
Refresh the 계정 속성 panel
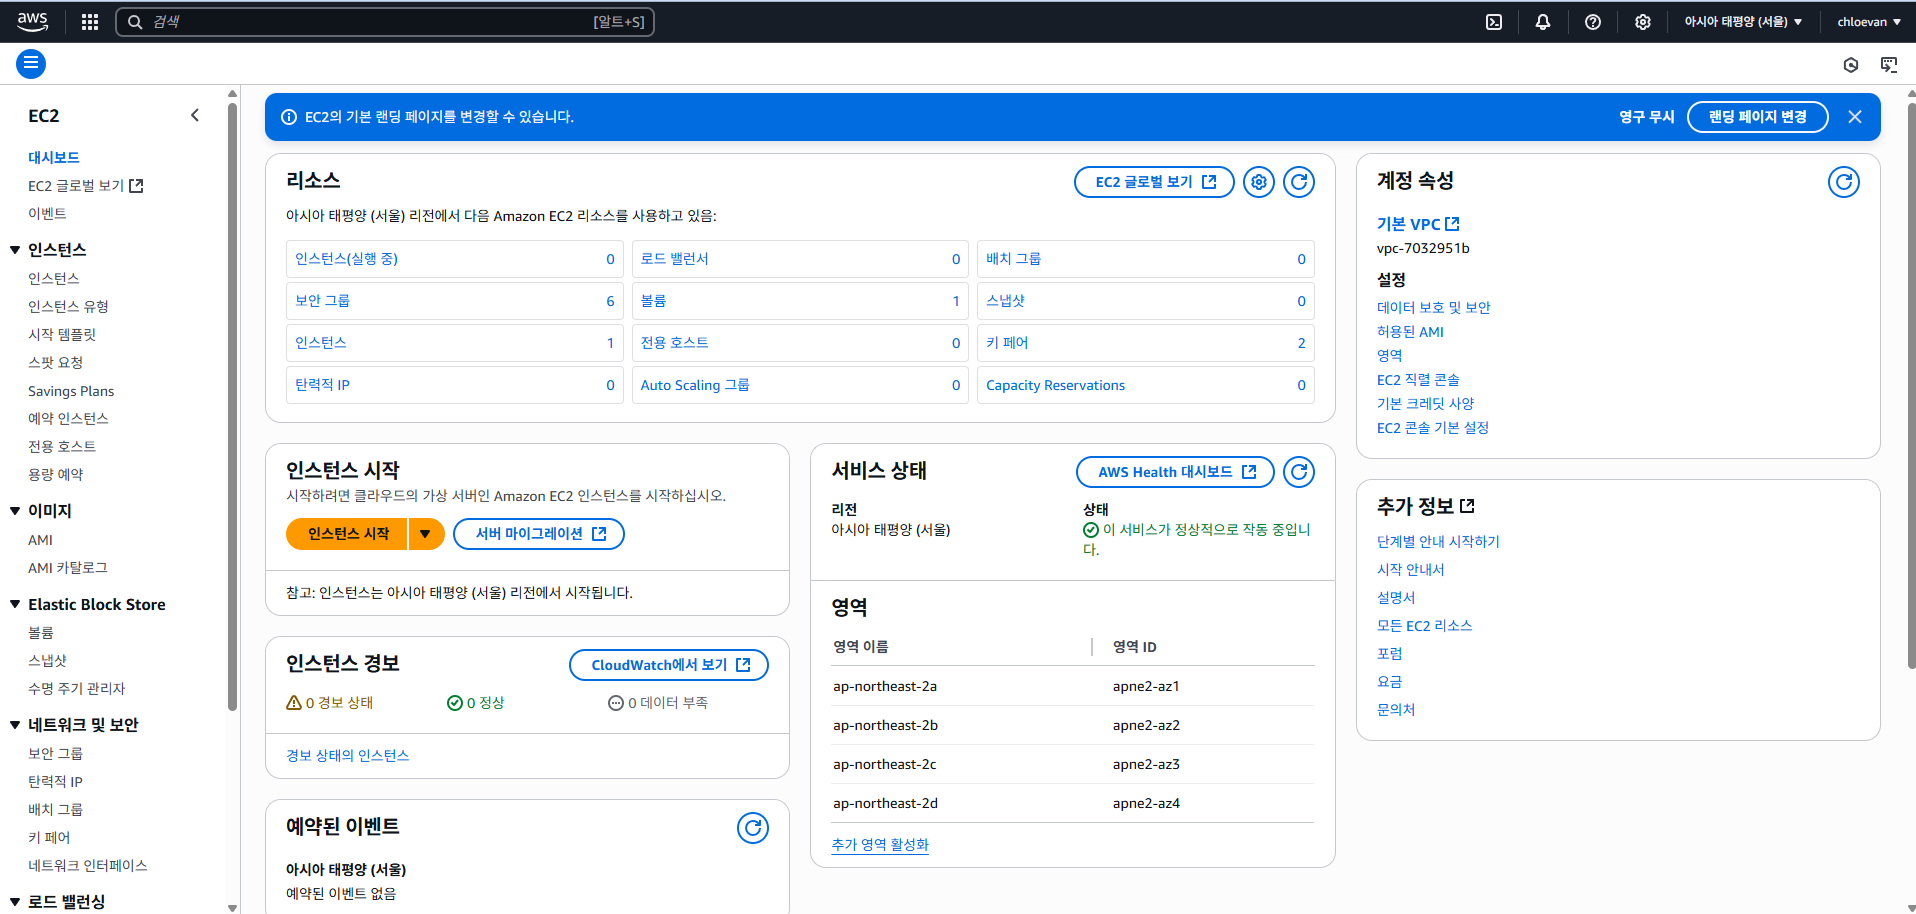pos(1844,182)
